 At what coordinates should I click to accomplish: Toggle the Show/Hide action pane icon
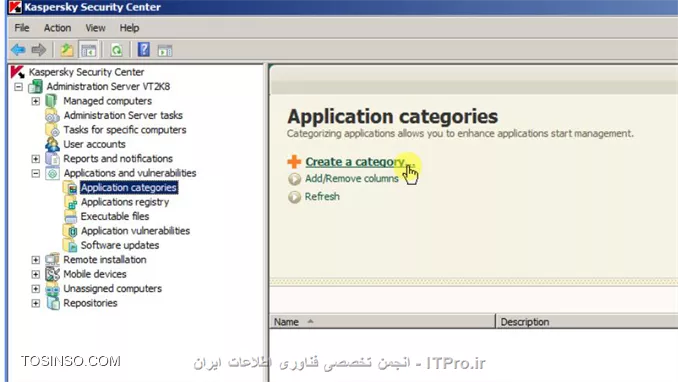(x=165, y=51)
